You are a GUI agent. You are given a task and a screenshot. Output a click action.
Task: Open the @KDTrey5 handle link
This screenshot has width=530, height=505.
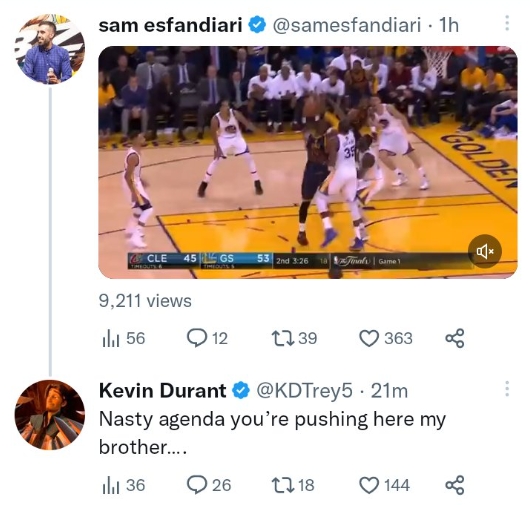click(x=304, y=390)
